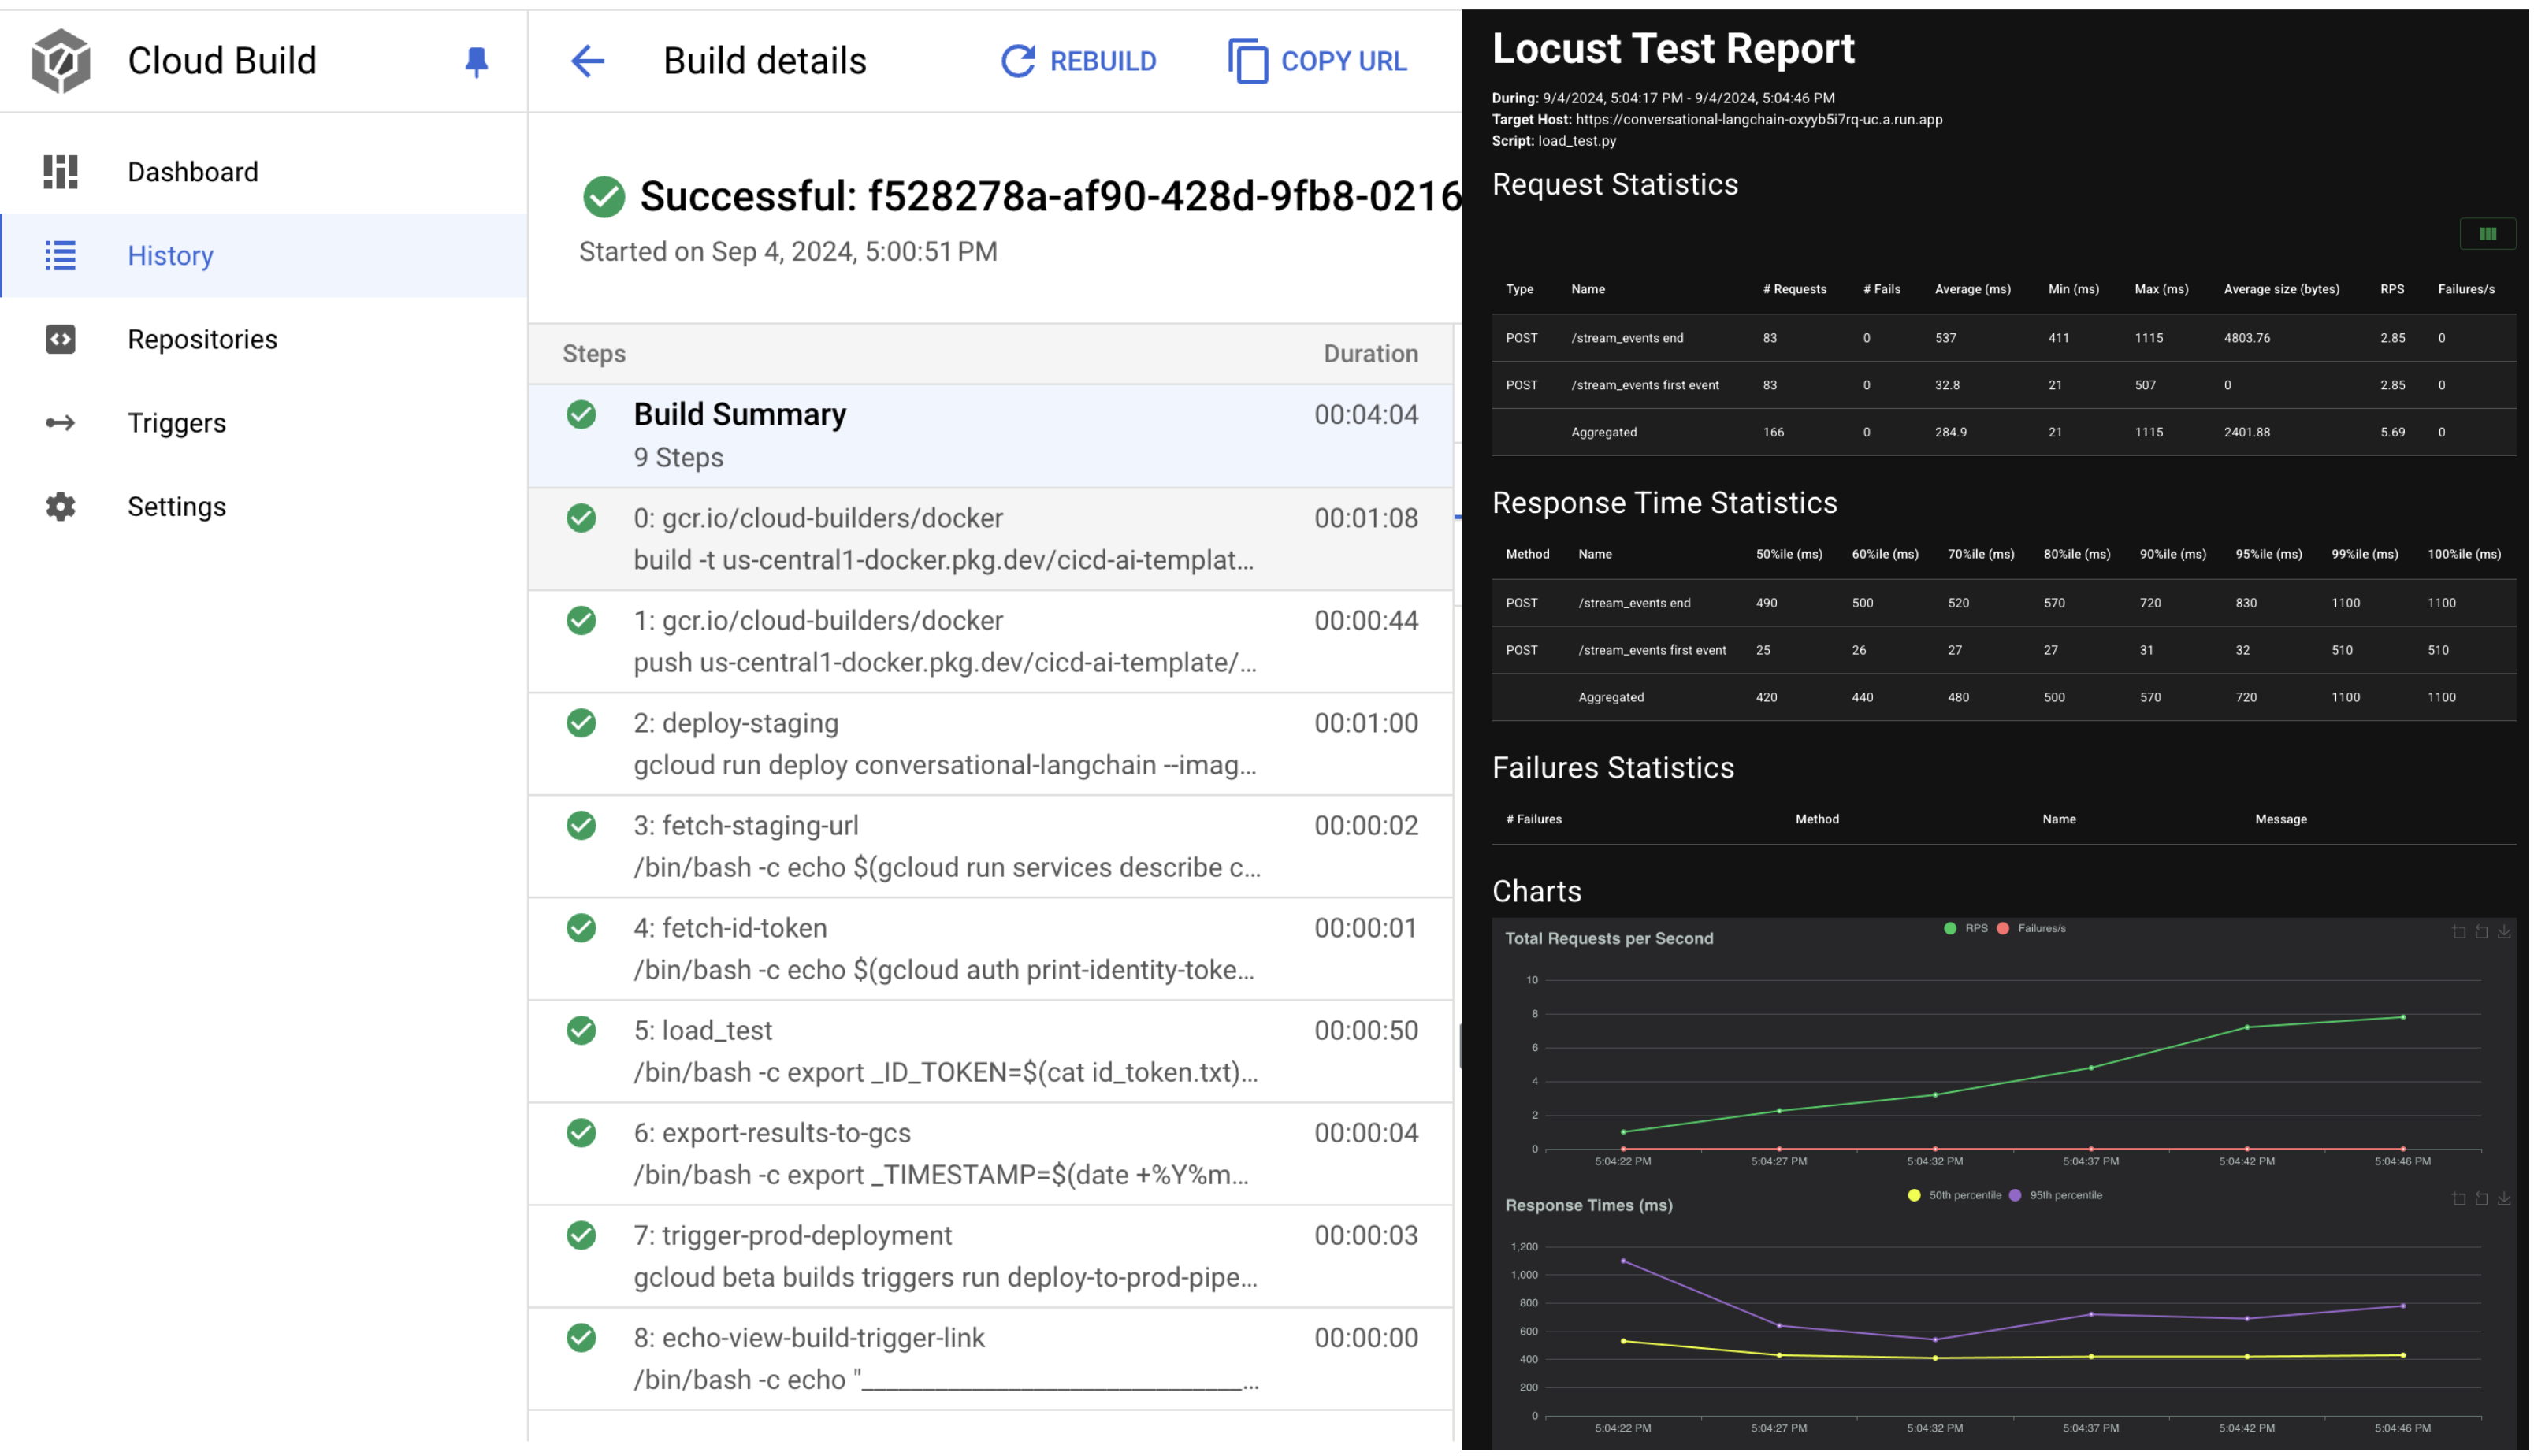
Task: Download the Total Requests per Second chart
Action: pos(2503,932)
